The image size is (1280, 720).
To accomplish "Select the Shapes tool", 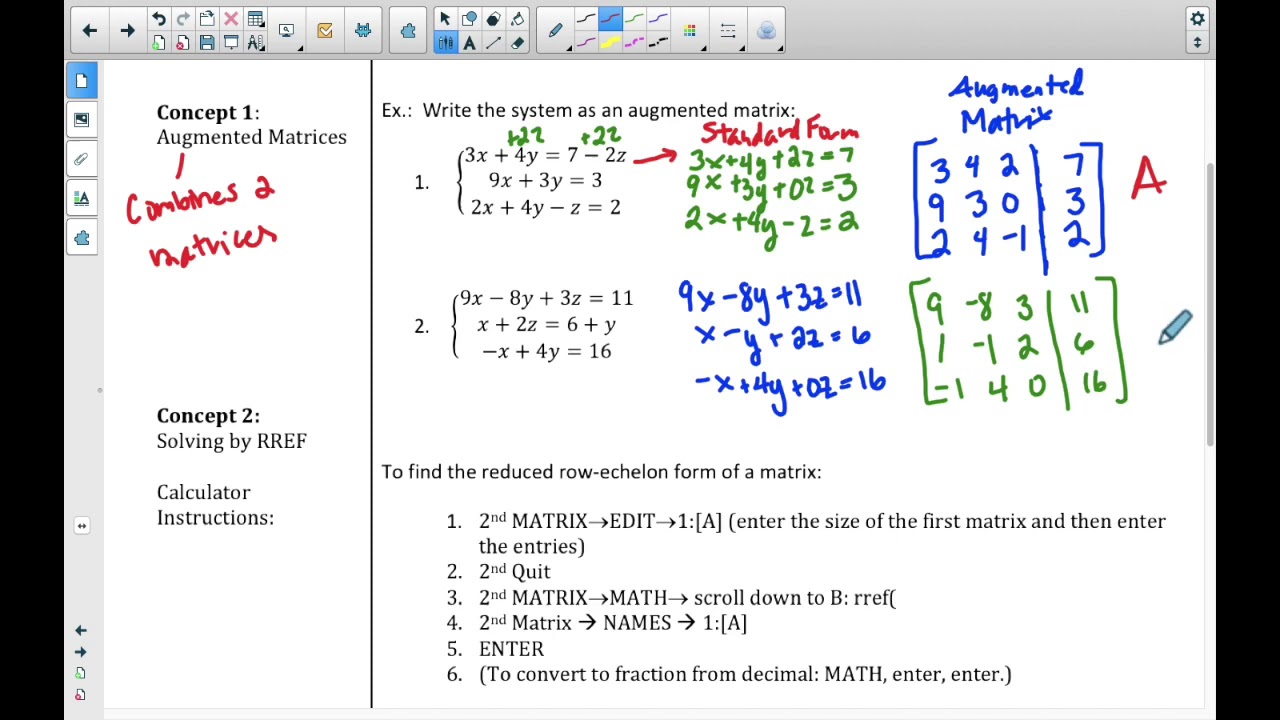I will click(x=469, y=19).
